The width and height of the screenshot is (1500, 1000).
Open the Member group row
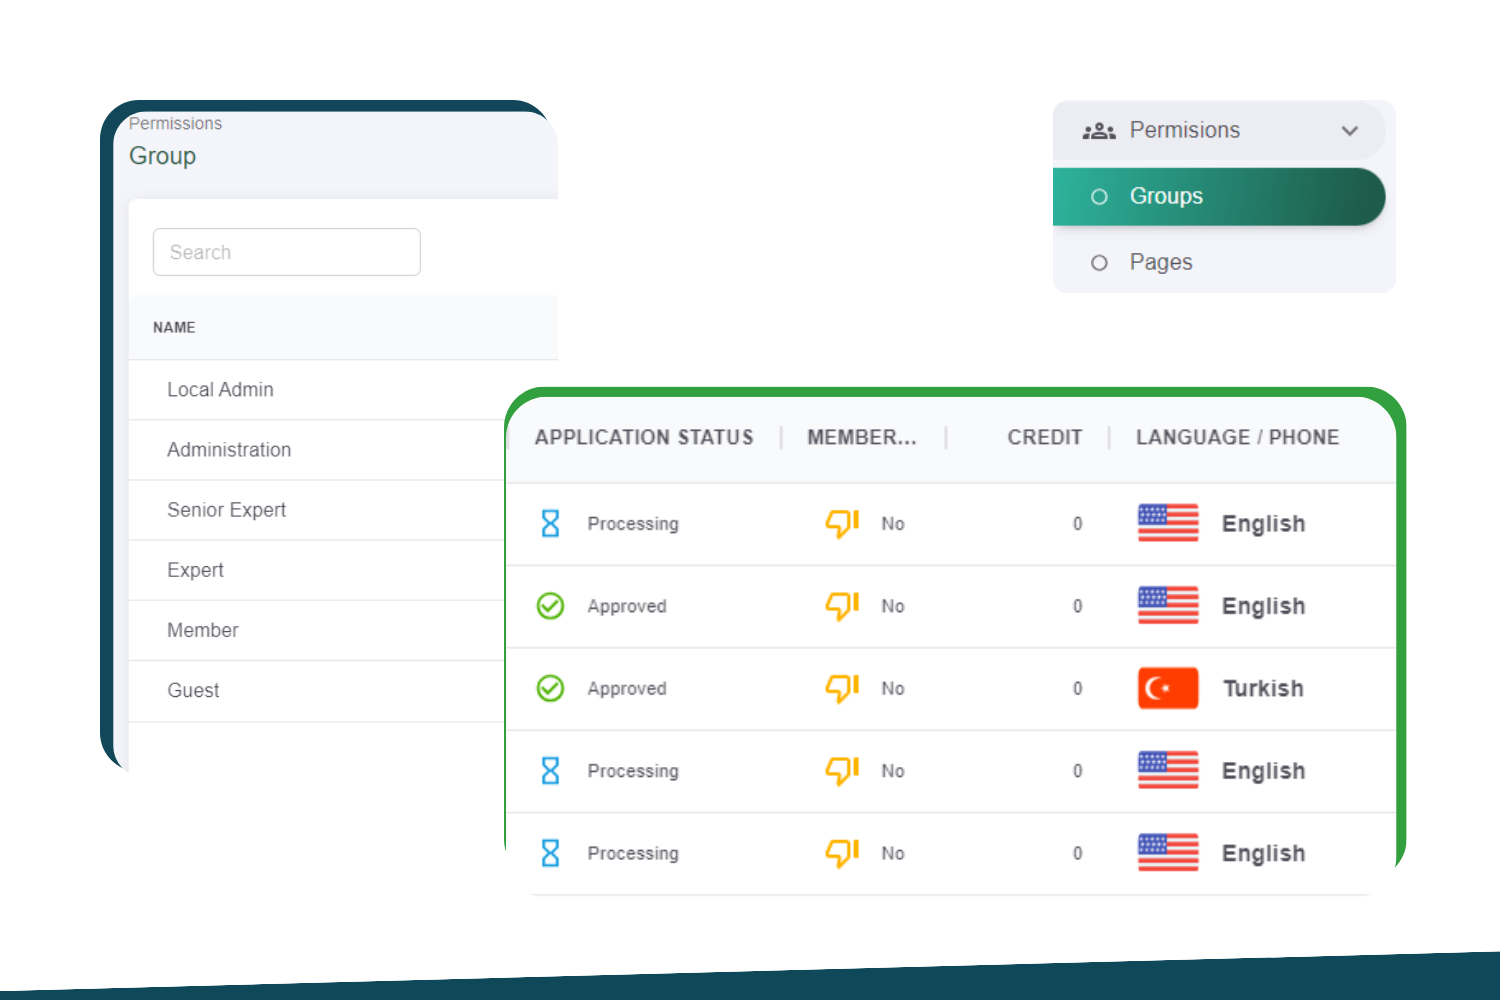318,630
